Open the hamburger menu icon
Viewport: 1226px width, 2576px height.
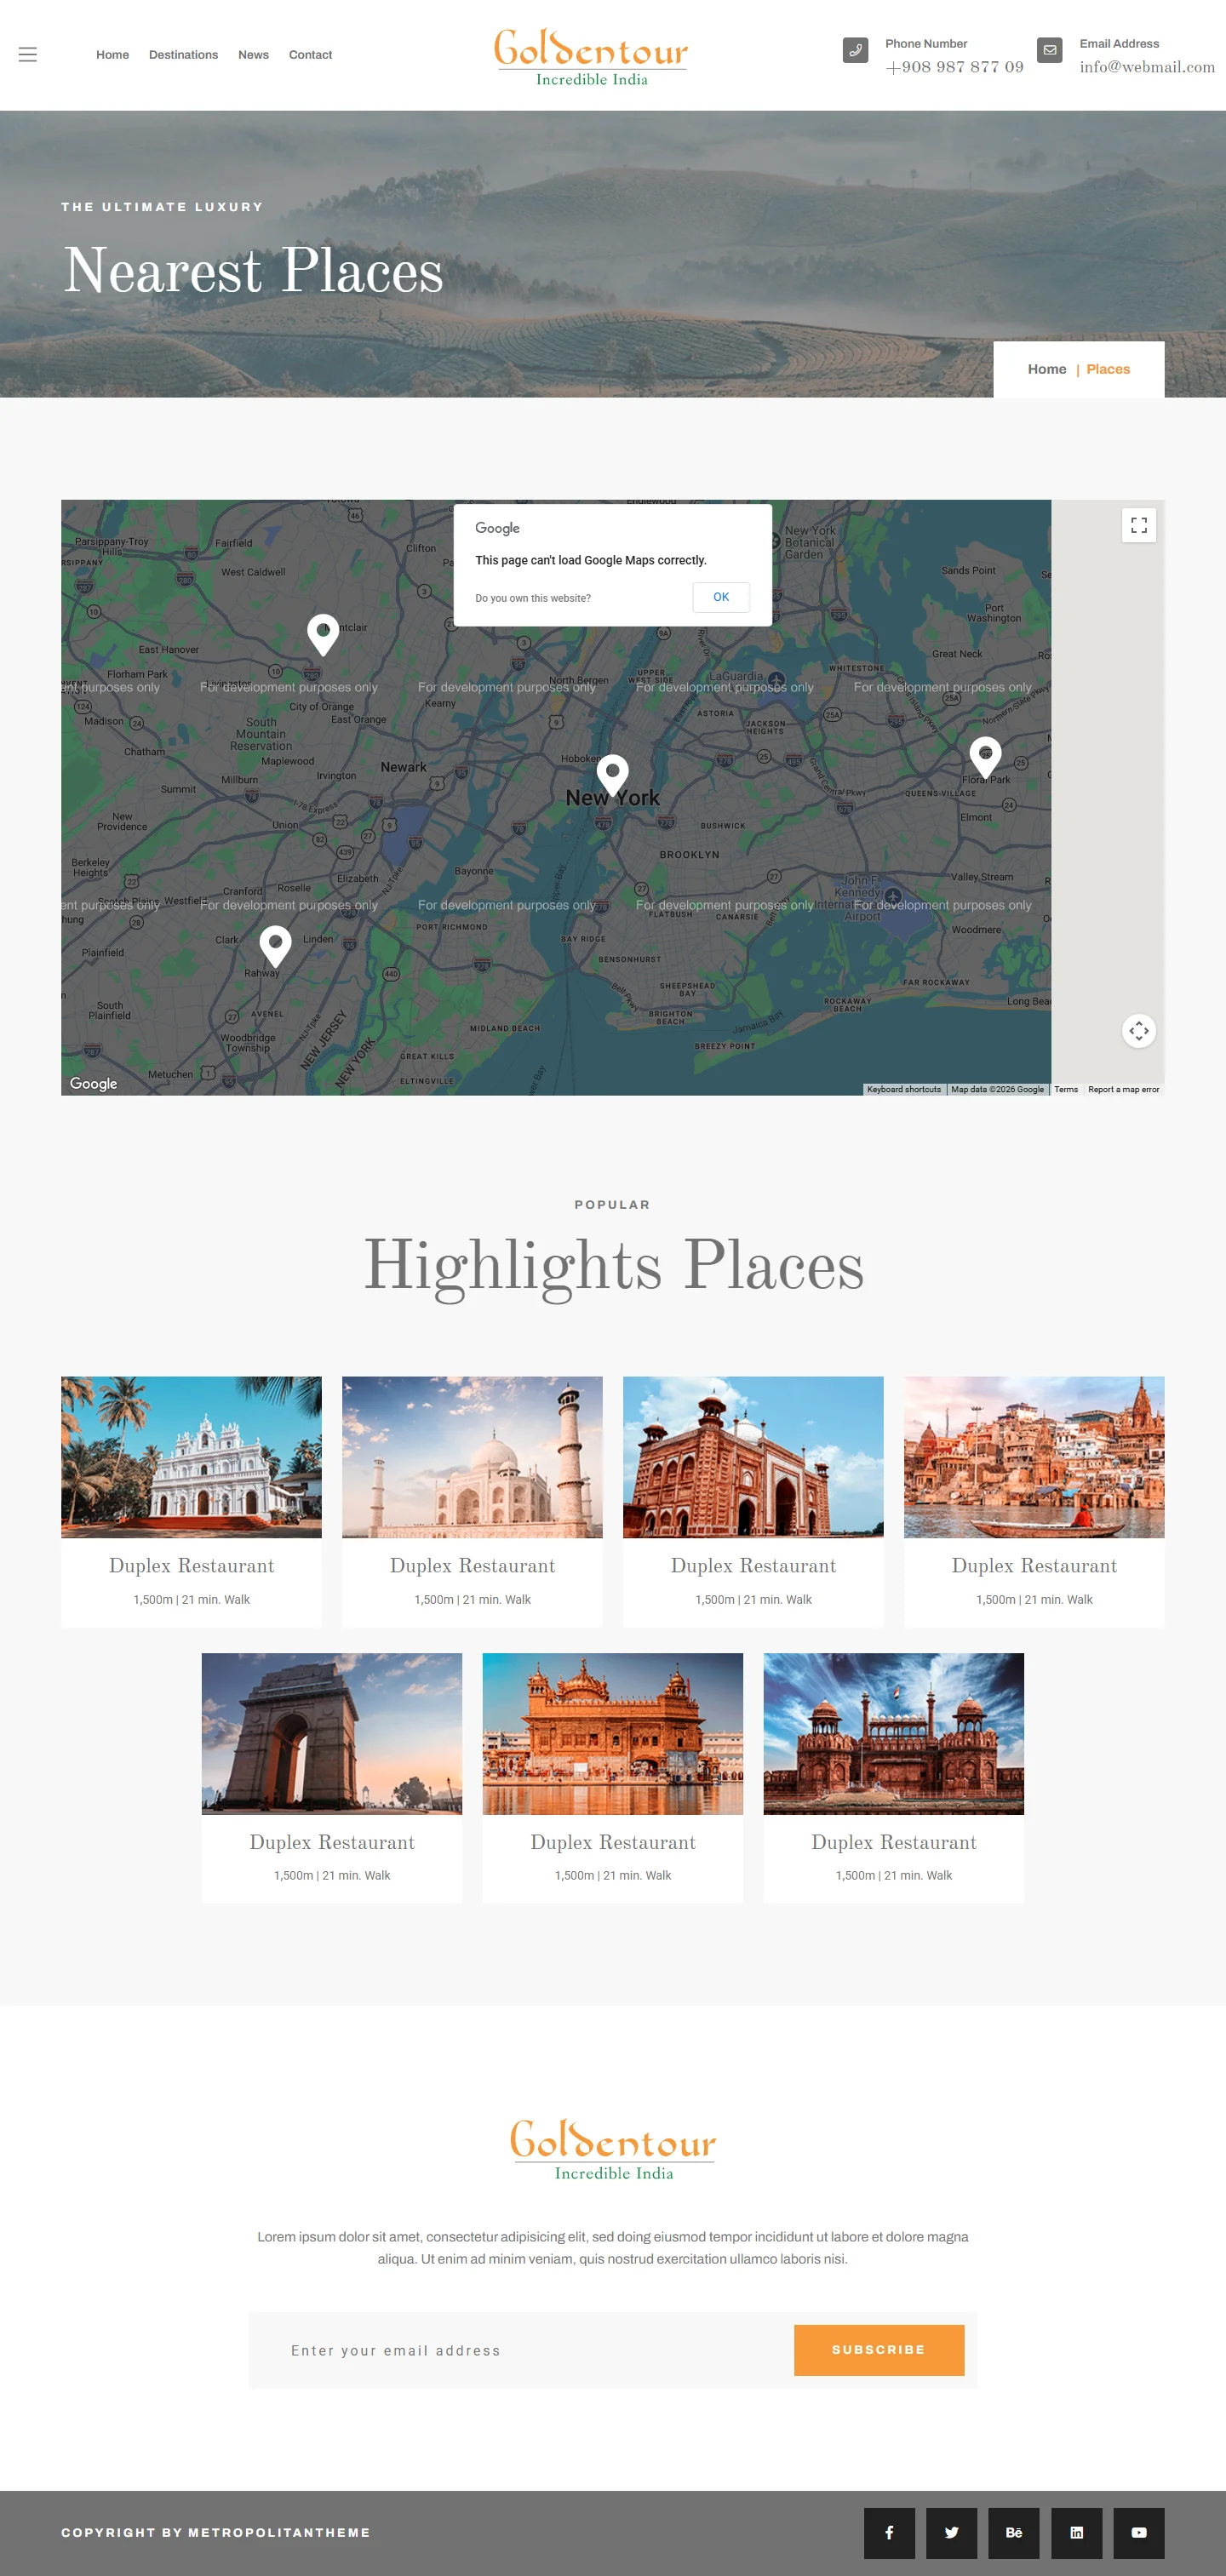[x=28, y=55]
